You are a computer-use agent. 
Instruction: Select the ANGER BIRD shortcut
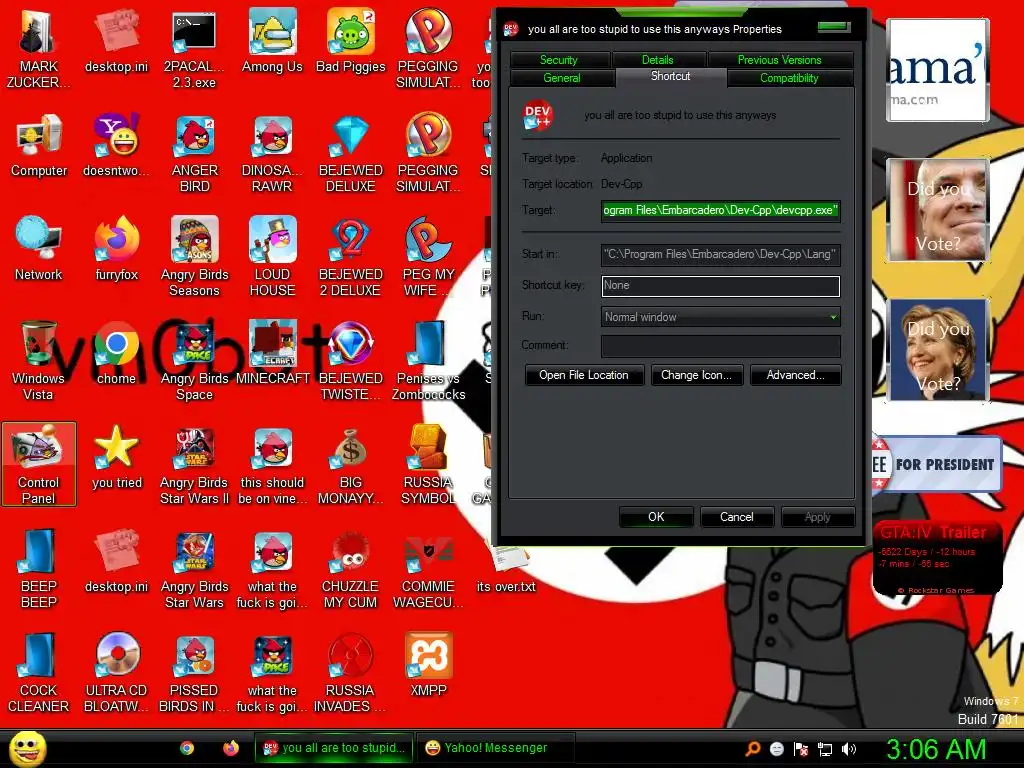coord(194,153)
